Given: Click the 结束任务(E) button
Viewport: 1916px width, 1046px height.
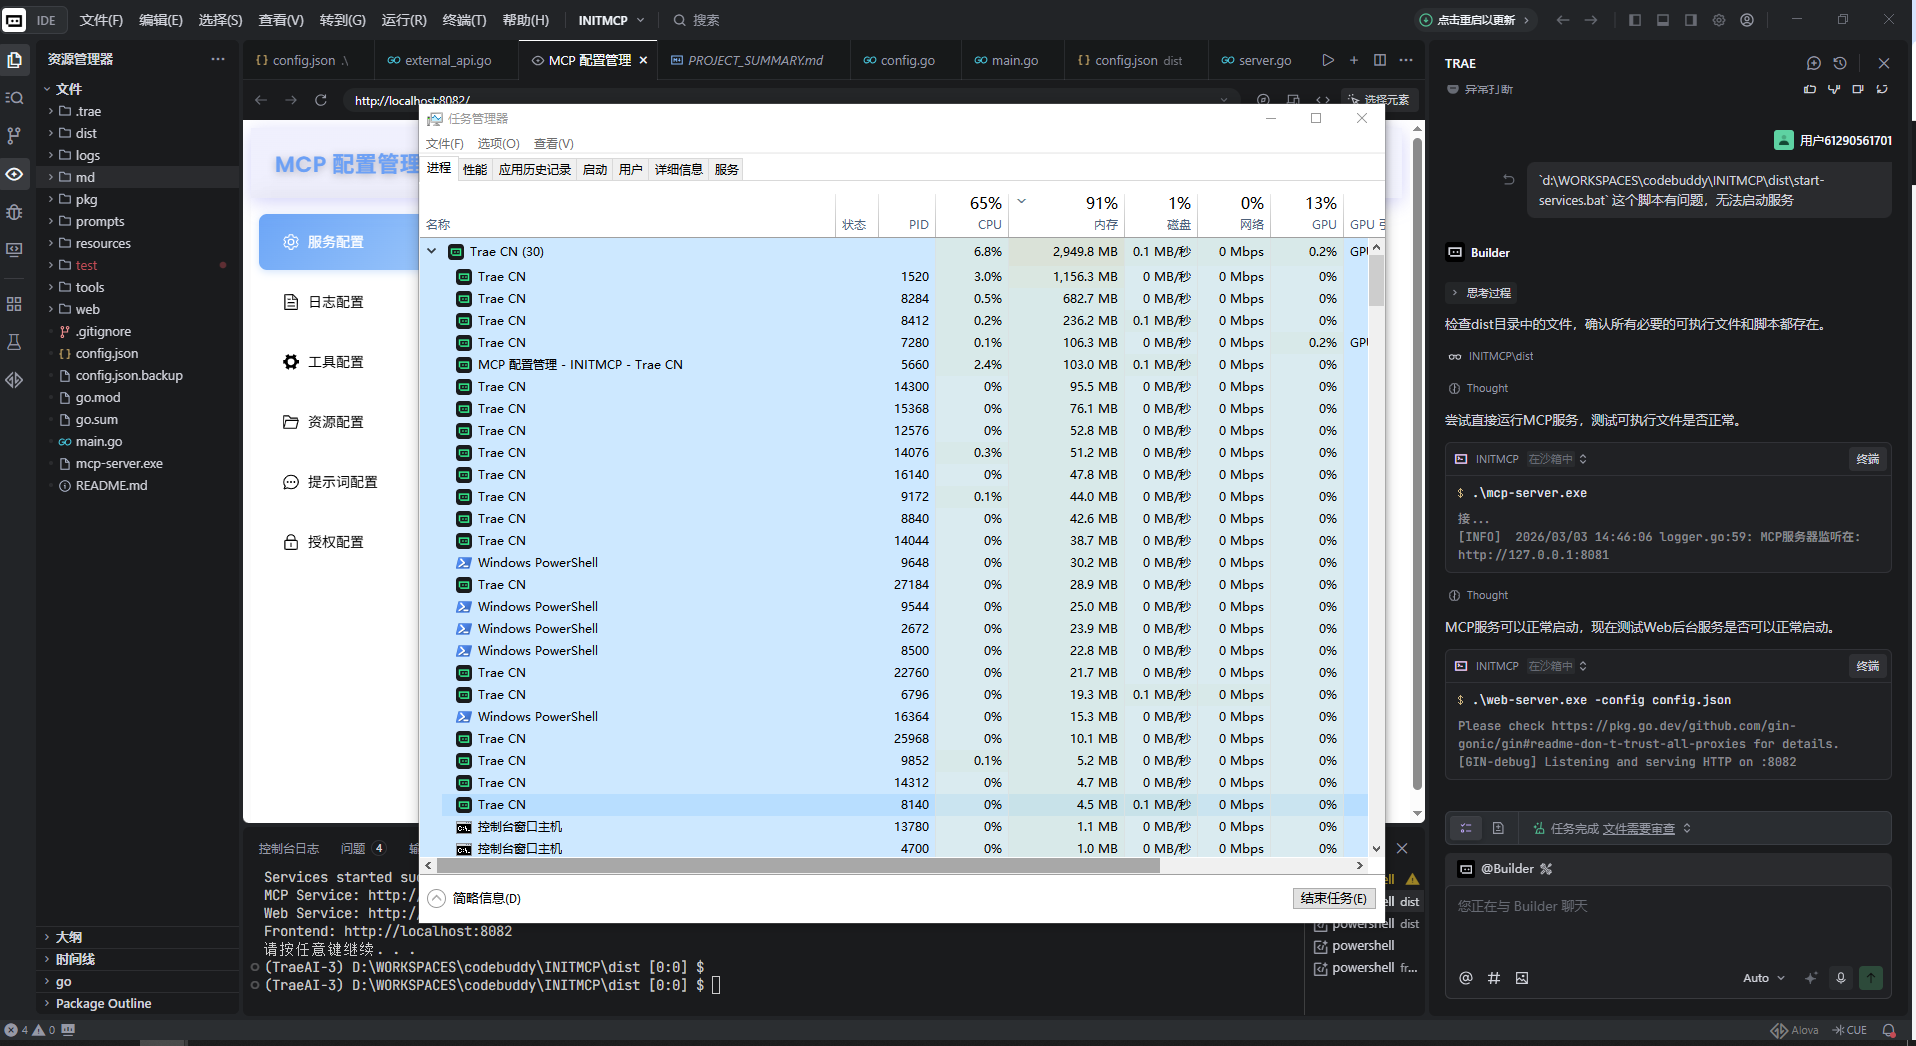Looking at the screenshot, I should click(1333, 898).
